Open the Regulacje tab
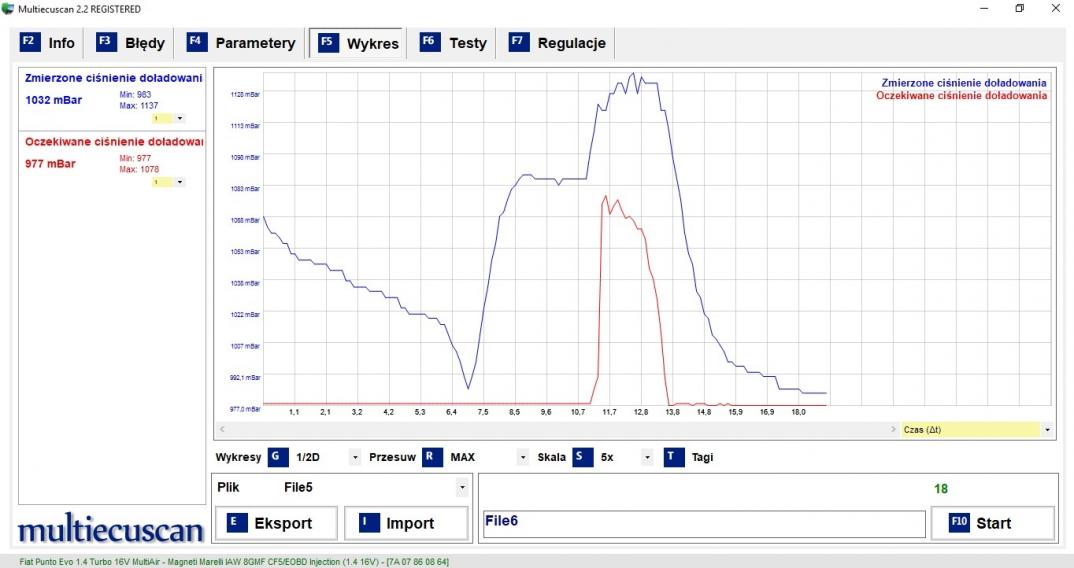Screen dimensions: 1074x568 tap(558, 42)
